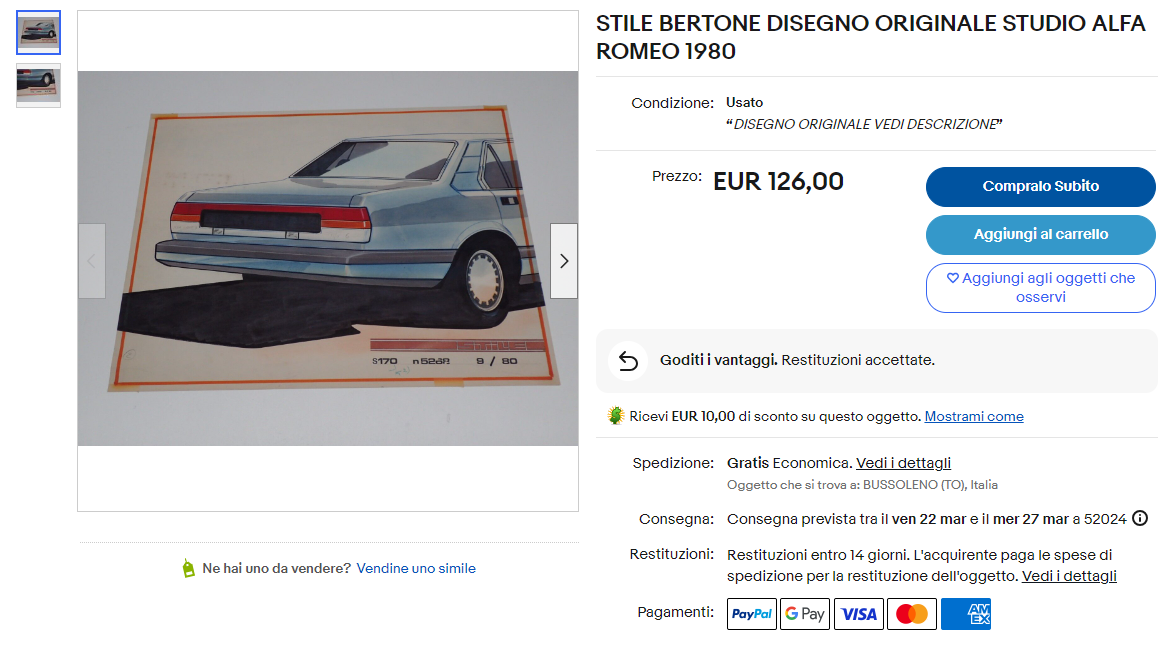
Task: Click Aggiungi al carrello button
Action: [1040, 235]
